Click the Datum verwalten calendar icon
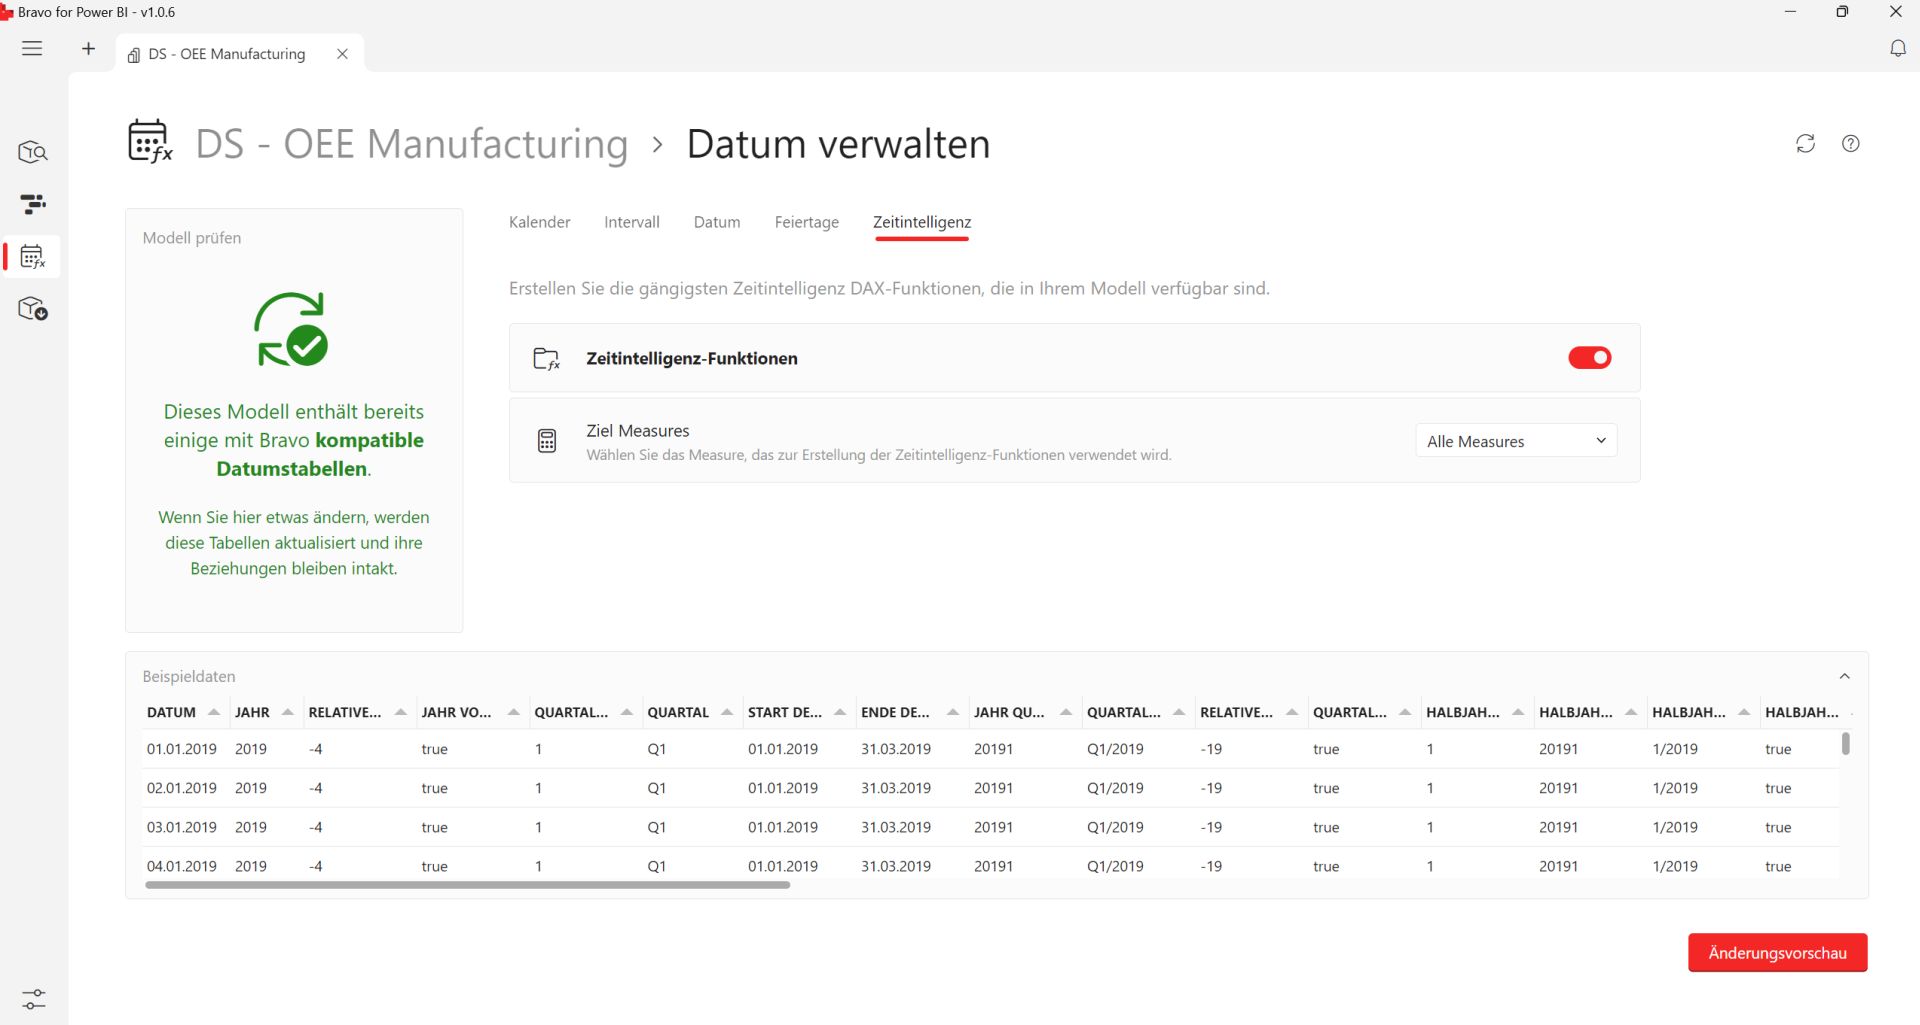This screenshot has width=1920, height=1025. pyautogui.click(x=150, y=141)
